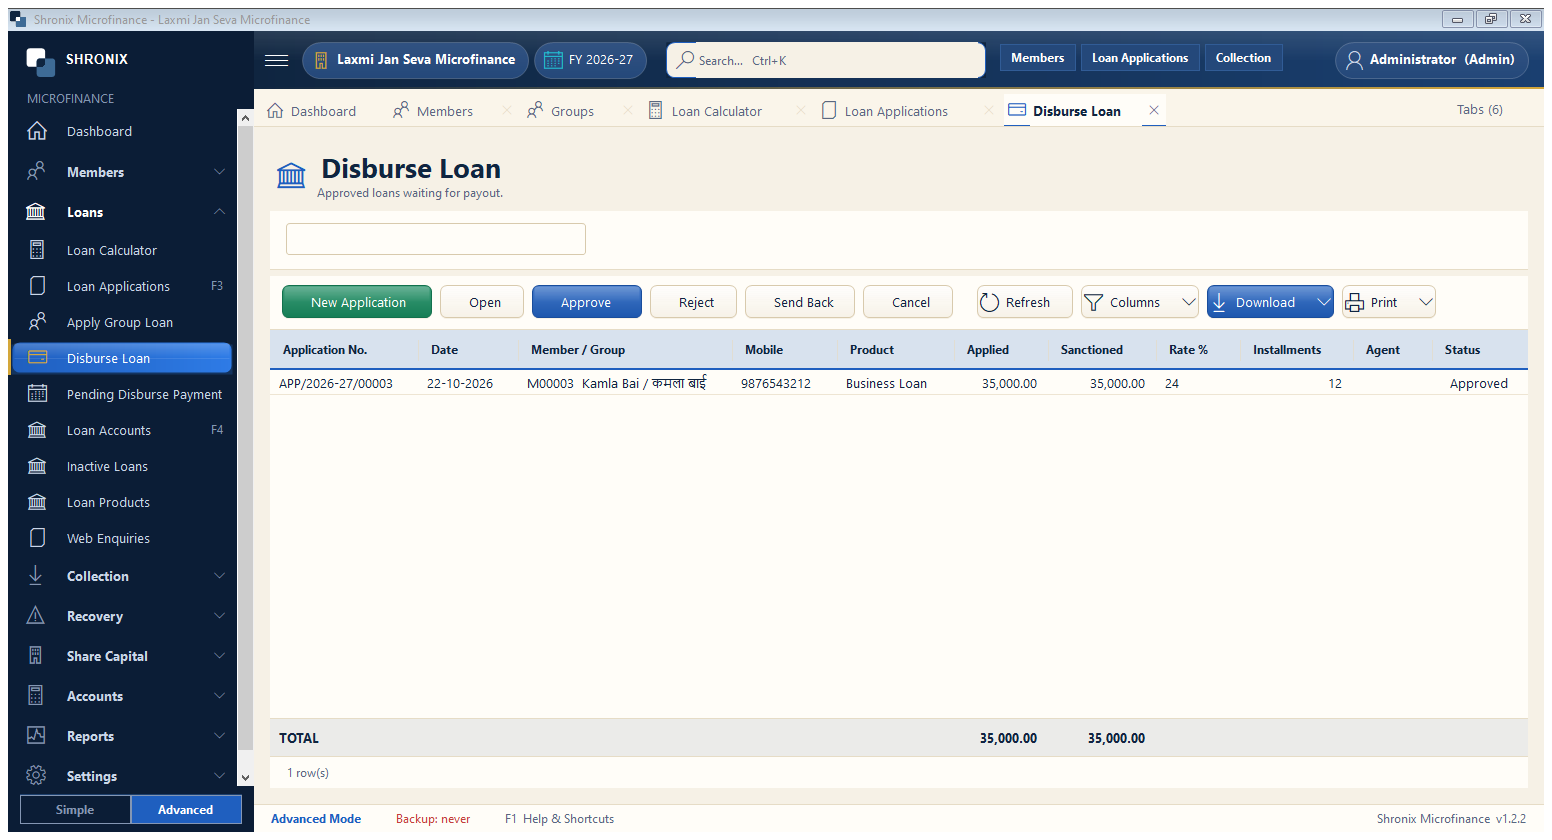
Task: Click the Reject button
Action: coord(694,302)
